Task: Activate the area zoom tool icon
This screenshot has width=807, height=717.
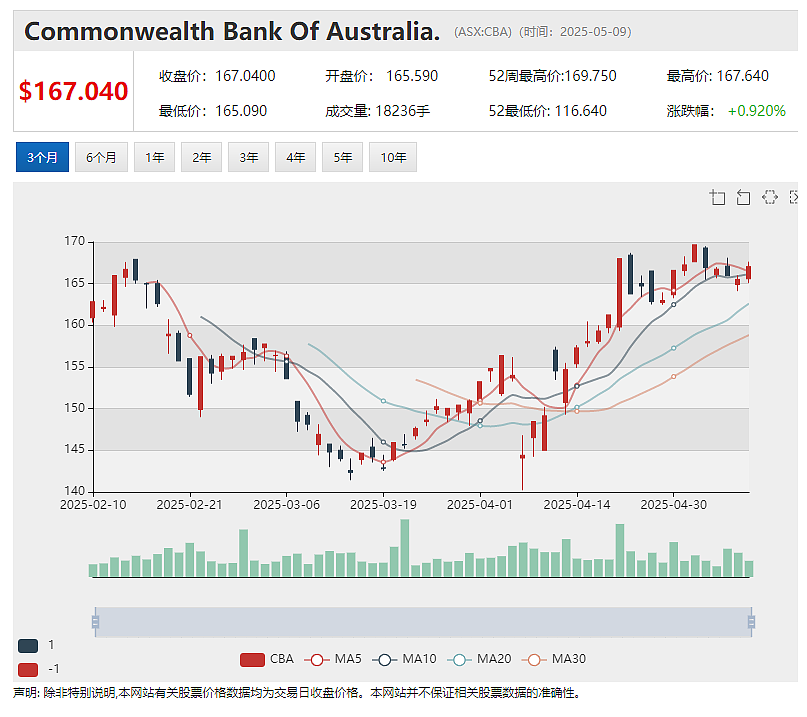Action: 717,197
